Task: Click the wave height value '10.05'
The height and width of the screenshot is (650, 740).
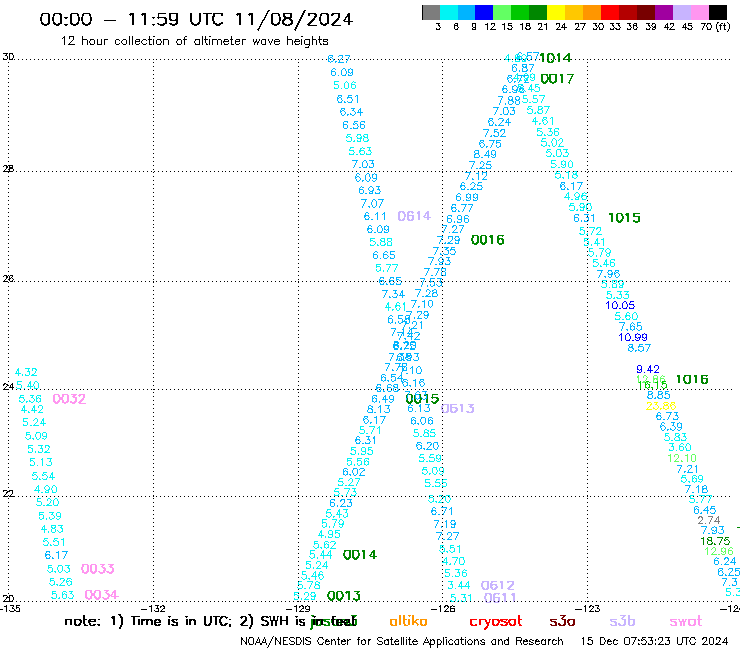Action: 620,305
